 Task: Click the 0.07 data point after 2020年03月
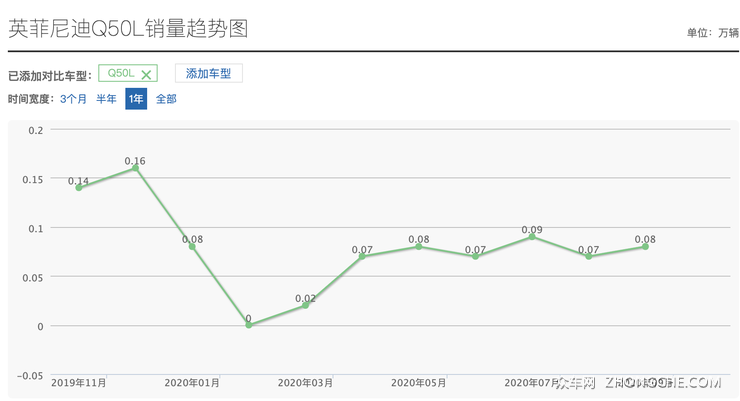(362, 257)
